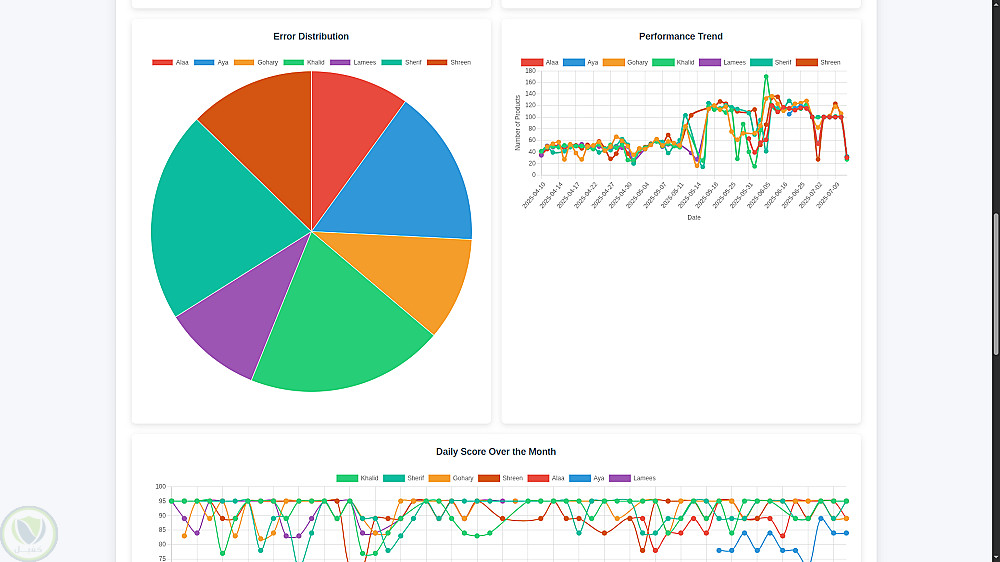Screen dimensions: 1000x562
Task: Hide Lamees series in Performance Trend legend
Action: 722,63
